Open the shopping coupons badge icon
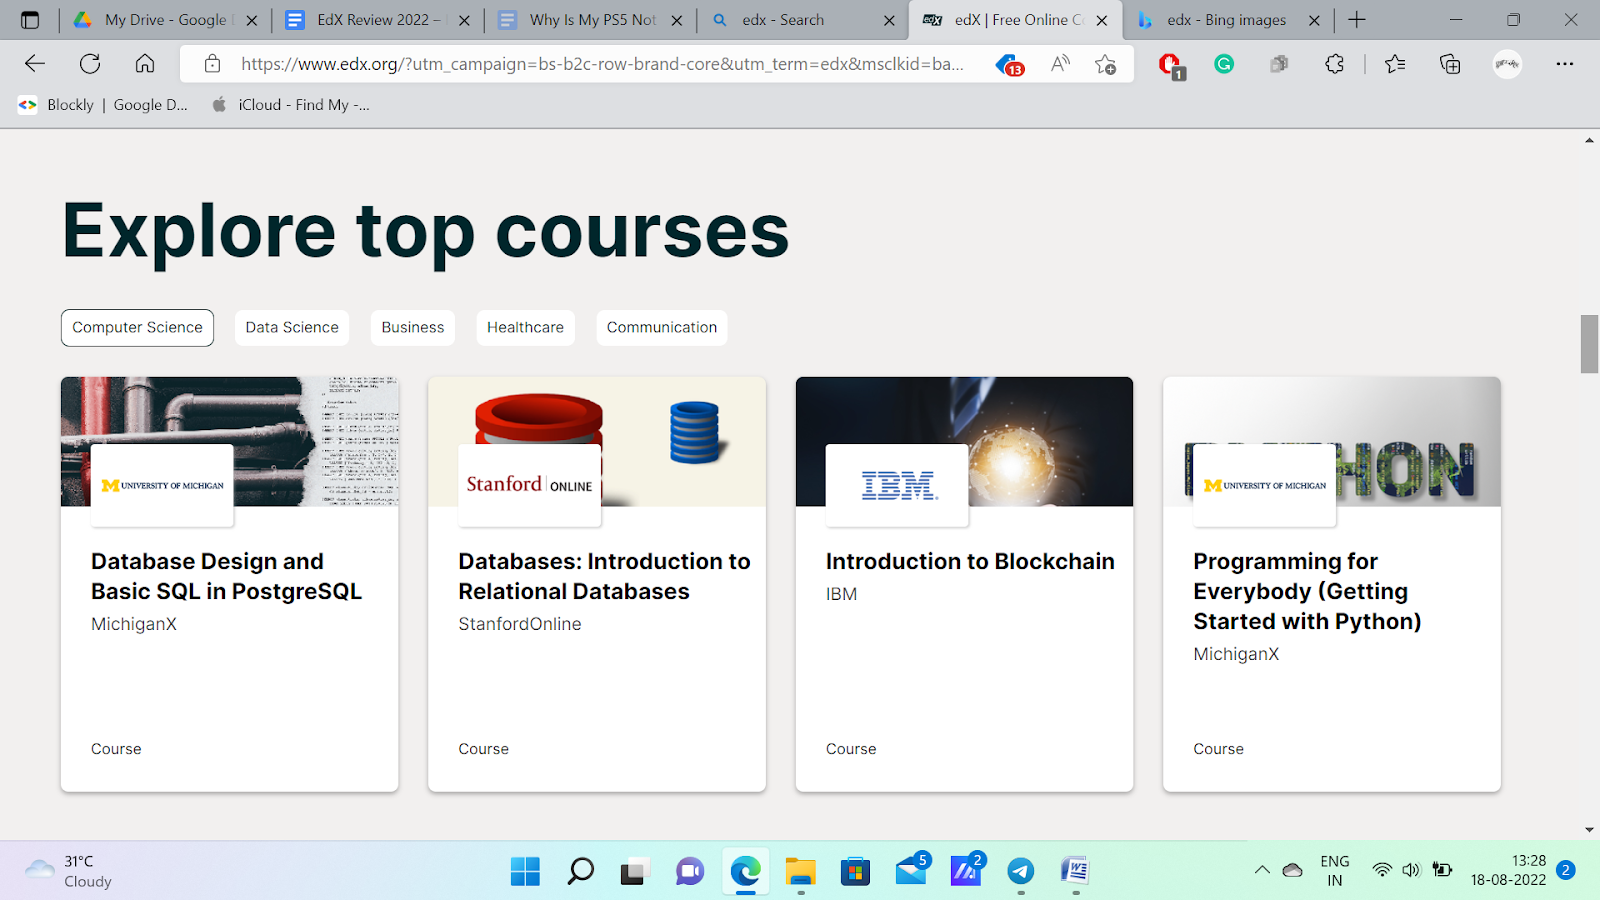Image resolution: width=1600 pixels, height=900 pixels. (1009, 65)
